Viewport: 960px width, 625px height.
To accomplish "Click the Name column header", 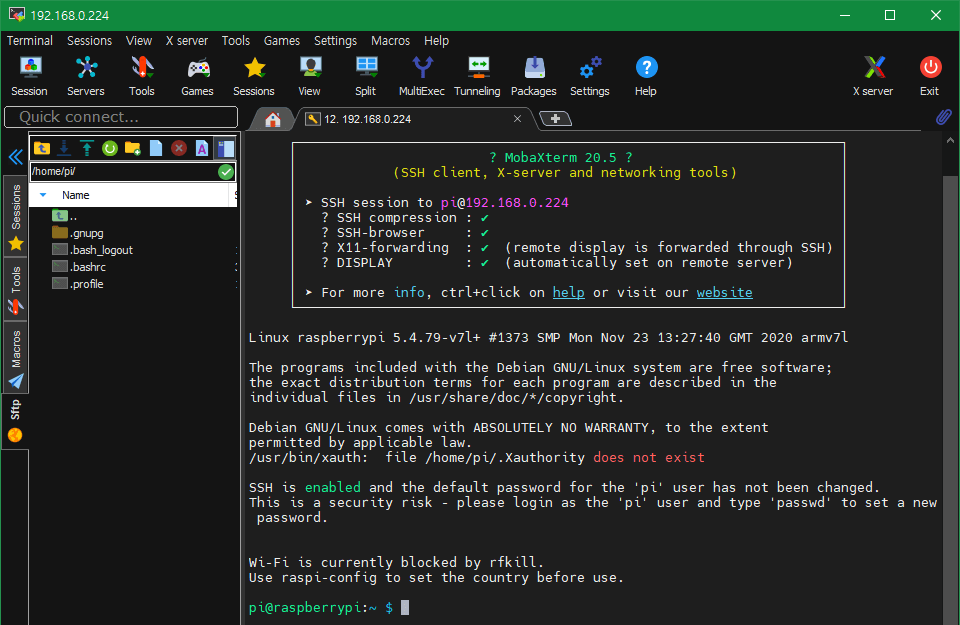I will click(75, 195).
